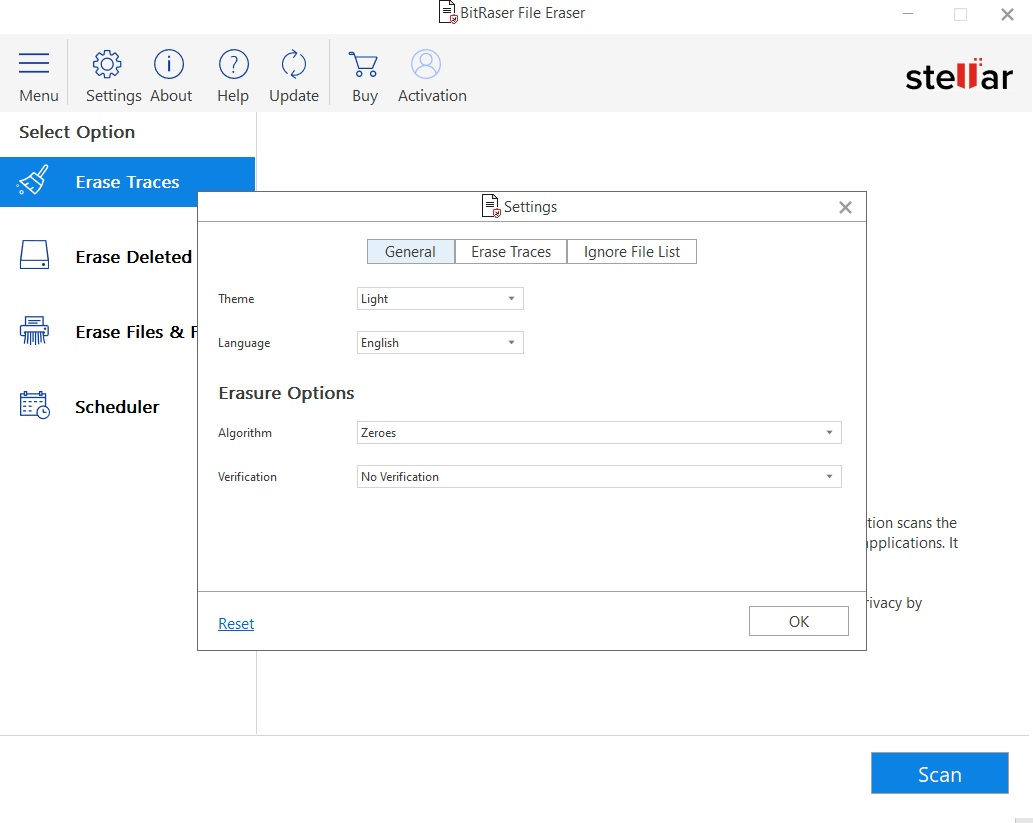Click the Activation user icon
The height and width of the screenshot is (823, 1033).
426,65
